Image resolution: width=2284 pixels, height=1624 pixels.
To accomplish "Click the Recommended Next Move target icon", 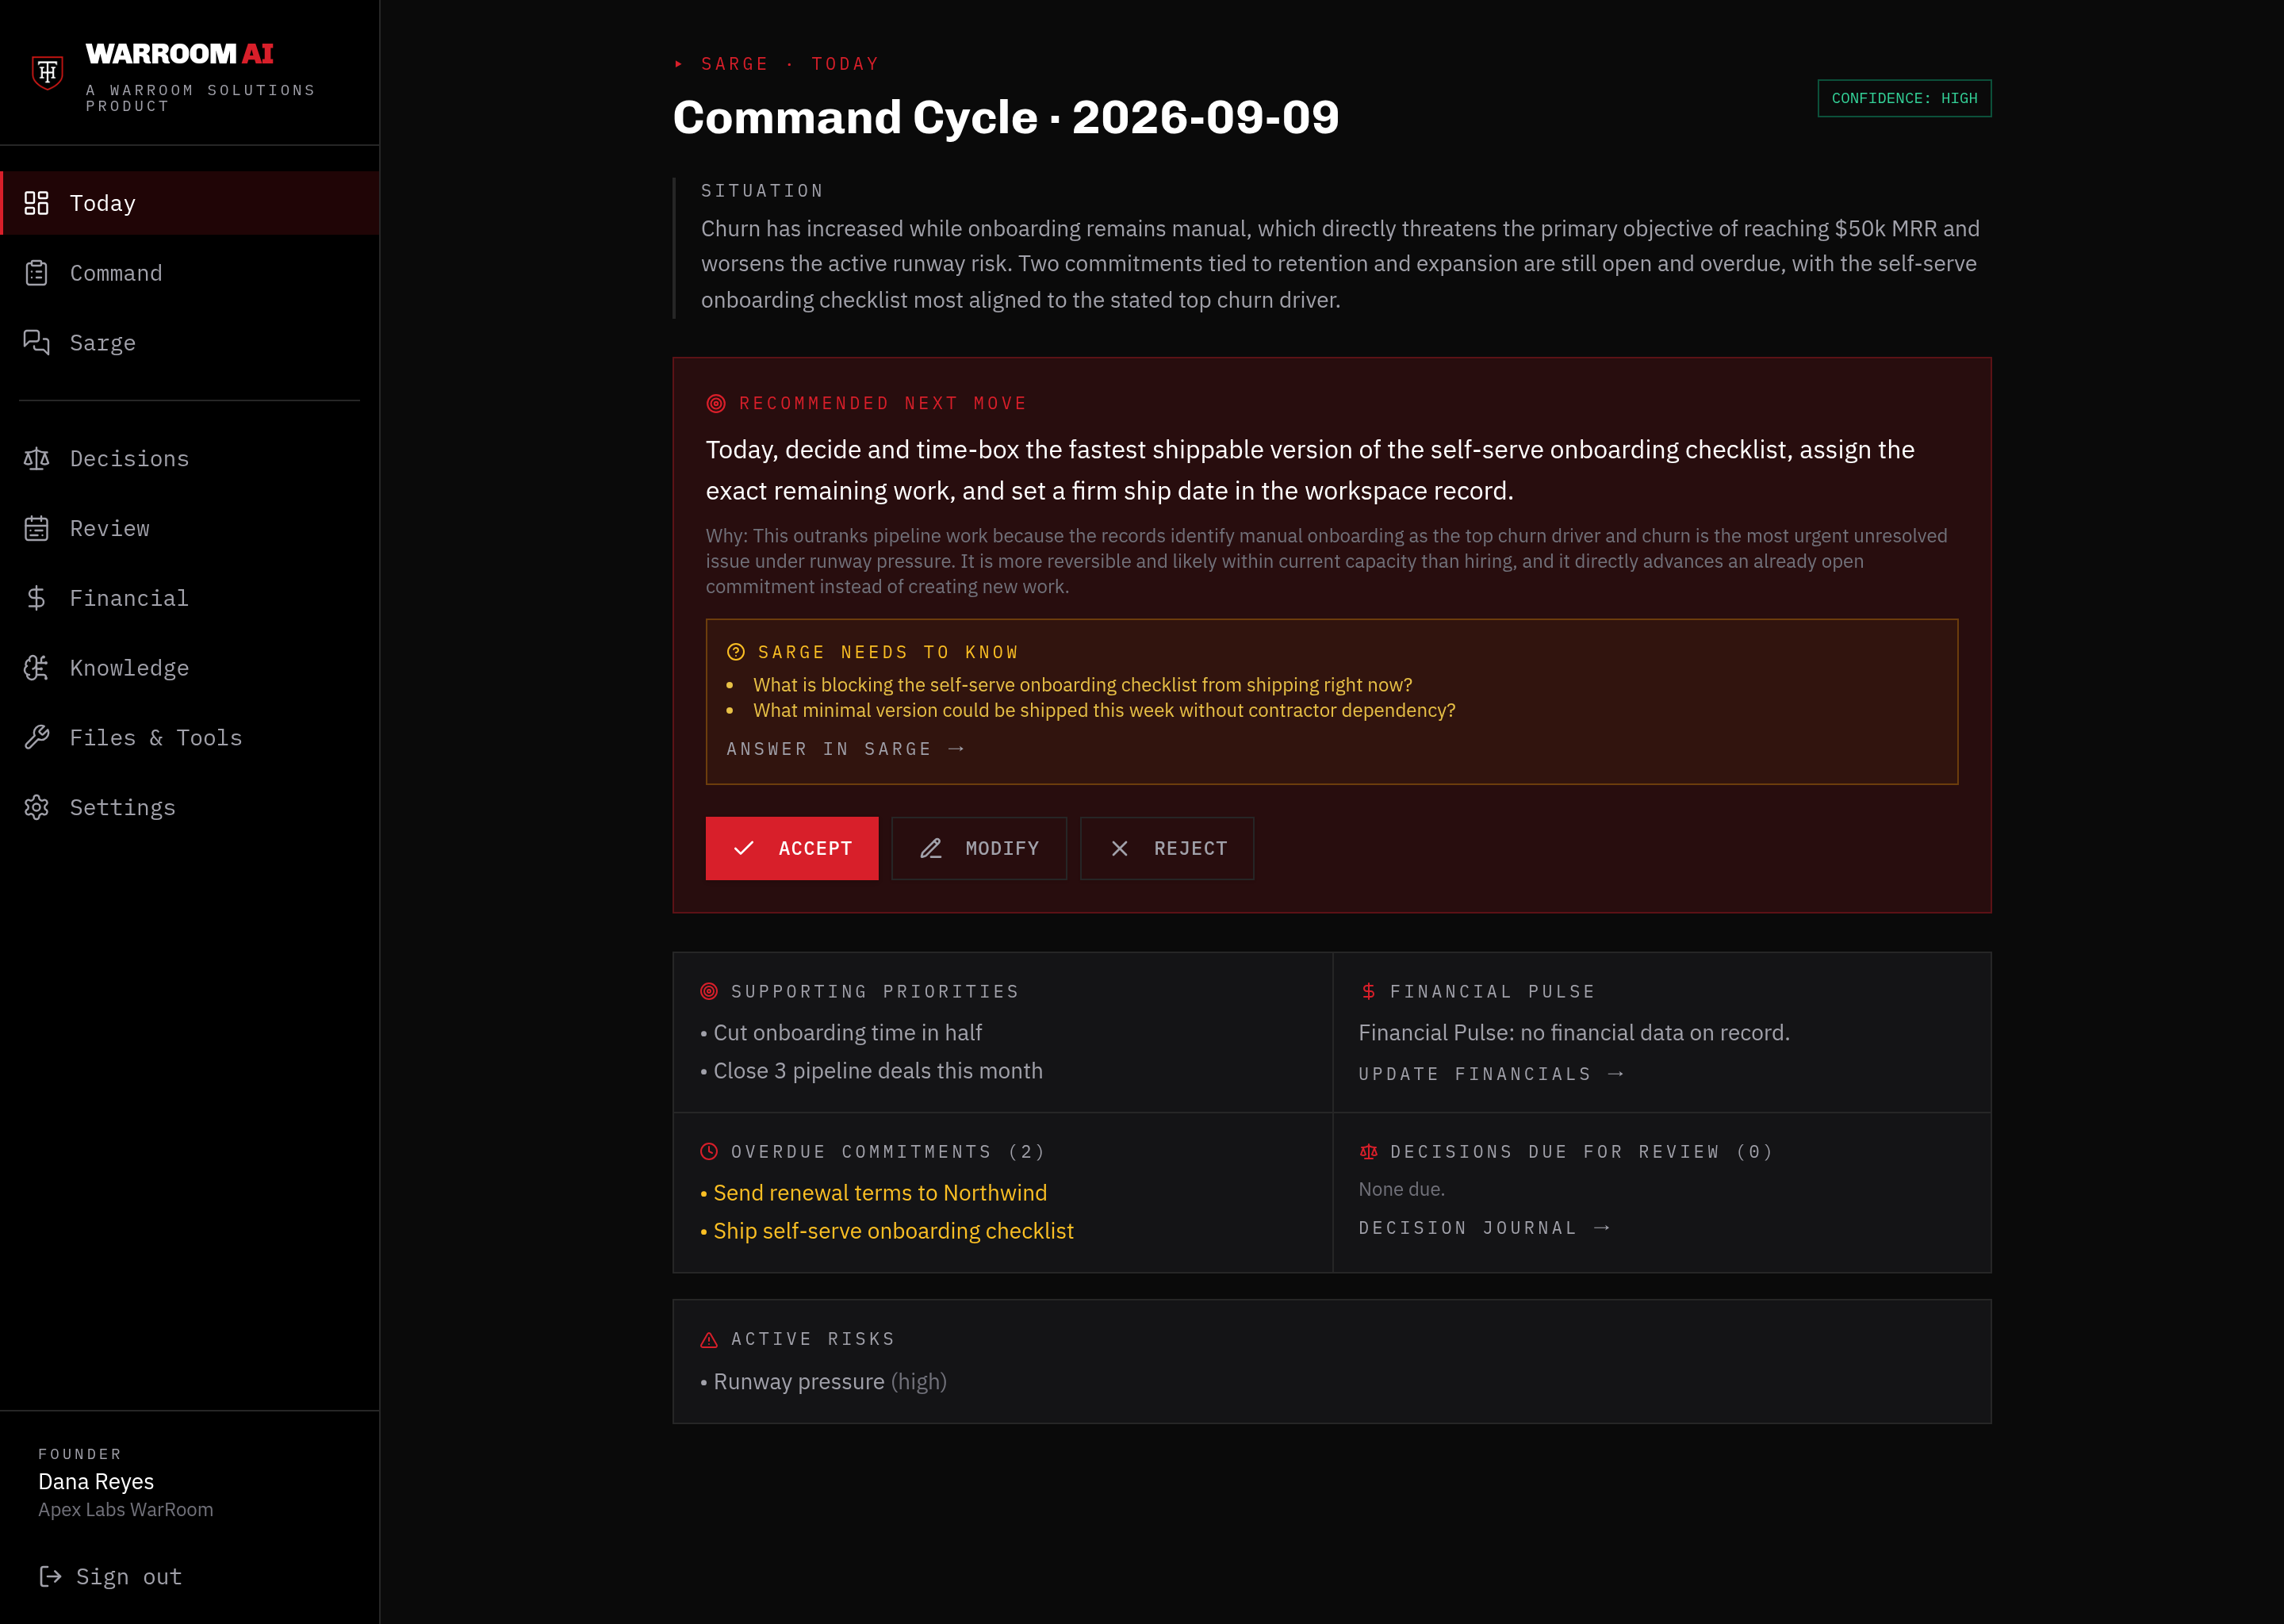I will click(716, 404).
